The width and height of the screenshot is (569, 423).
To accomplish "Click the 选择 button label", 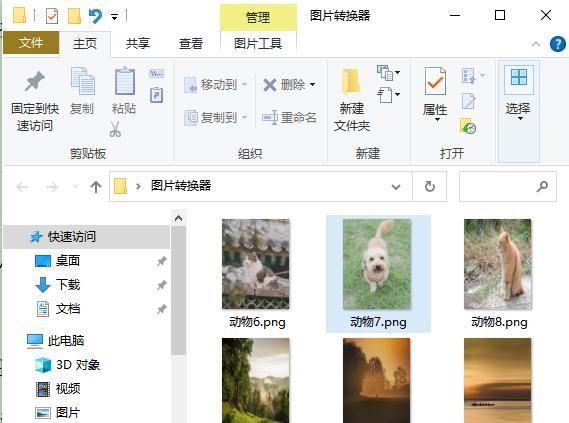I will [518, 108].
